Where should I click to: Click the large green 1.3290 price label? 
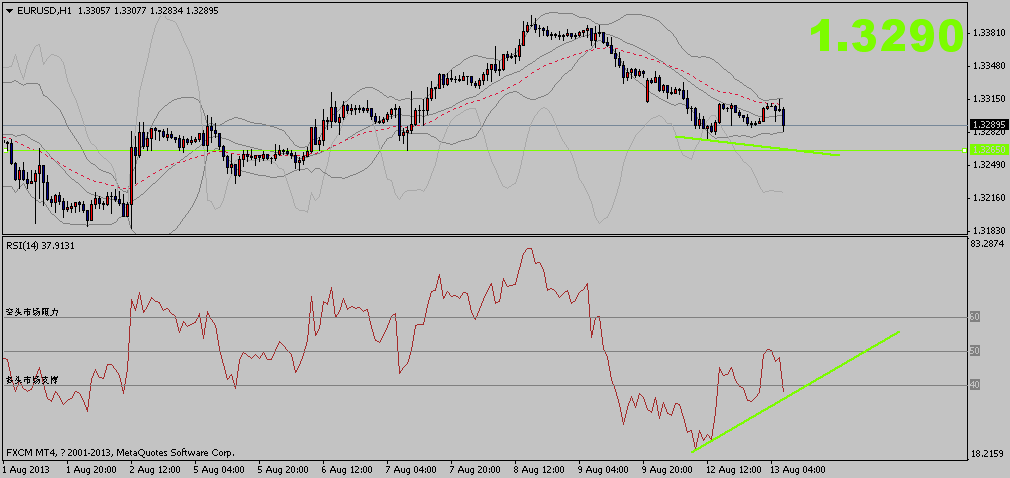click(x=886, y=35)
